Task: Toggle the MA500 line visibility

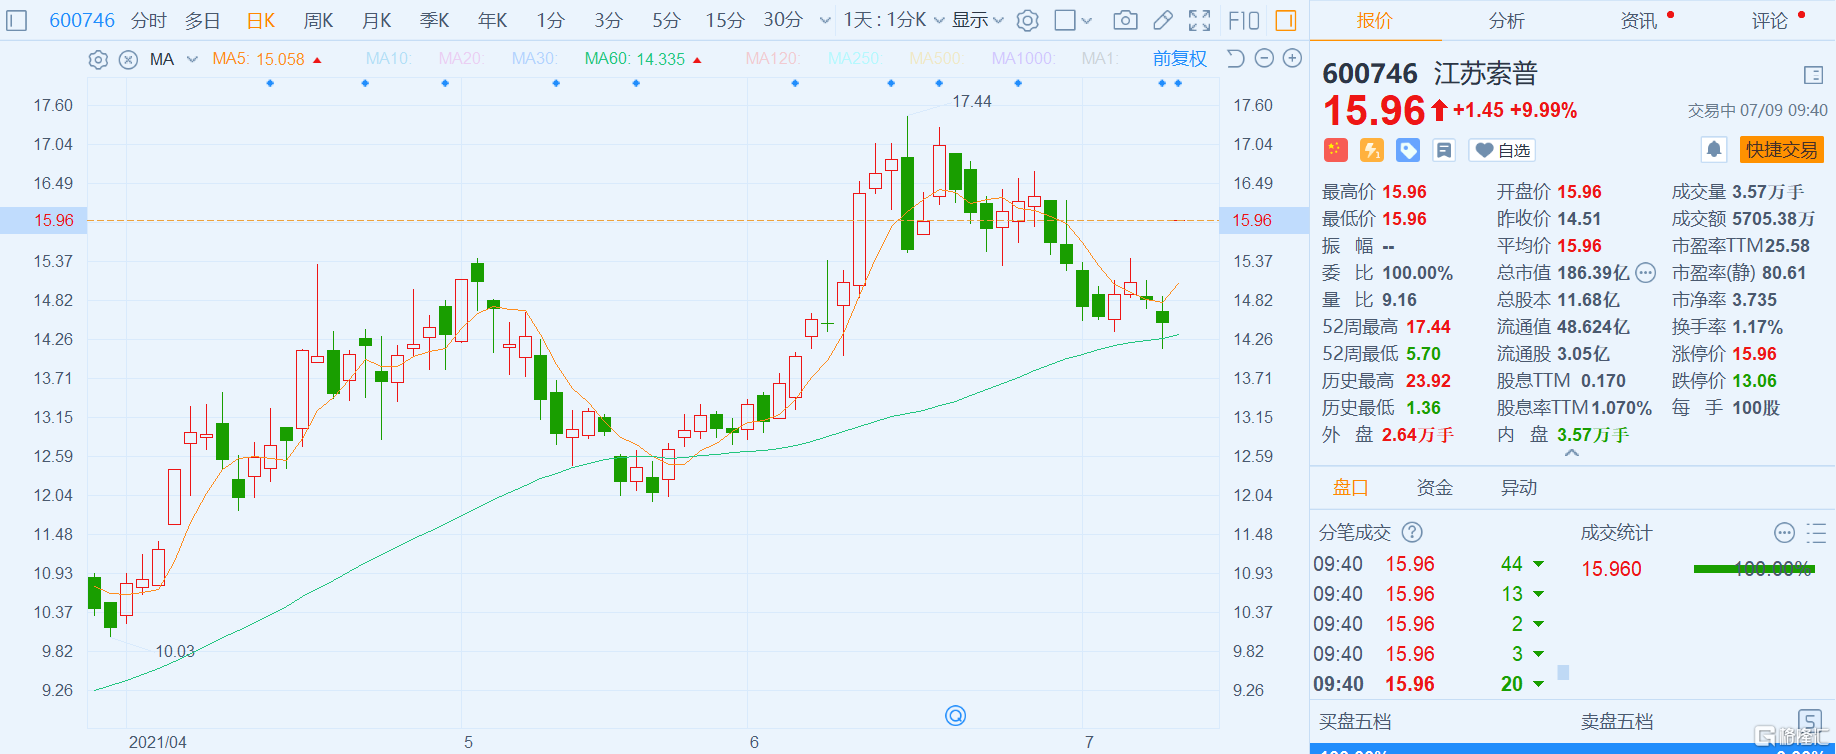Action: (x=935, y=59)
